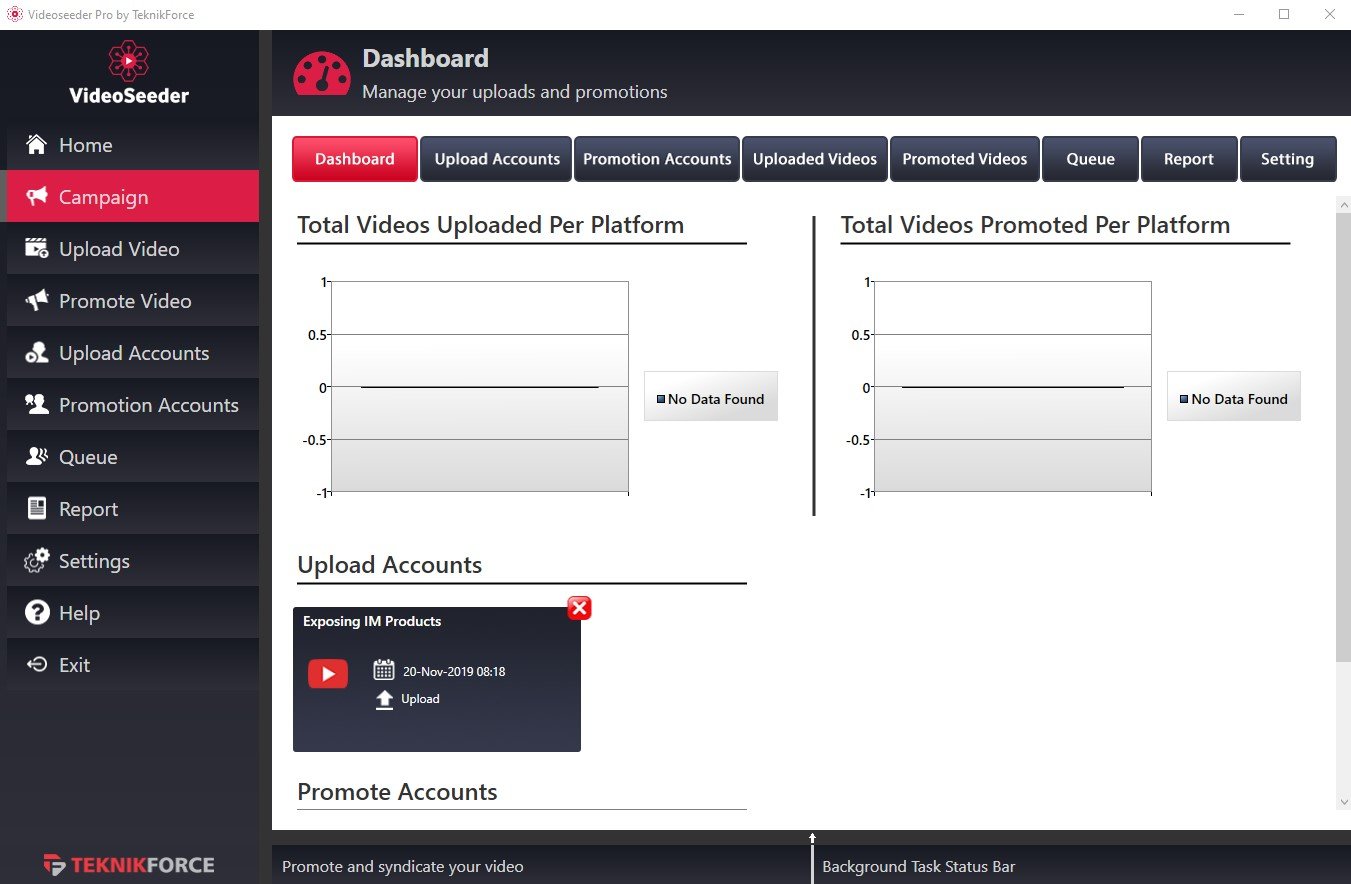Expand the Background Task Status Bar arrow
The height and width of the screenshot is (884, 1351).
pos(813,838)
